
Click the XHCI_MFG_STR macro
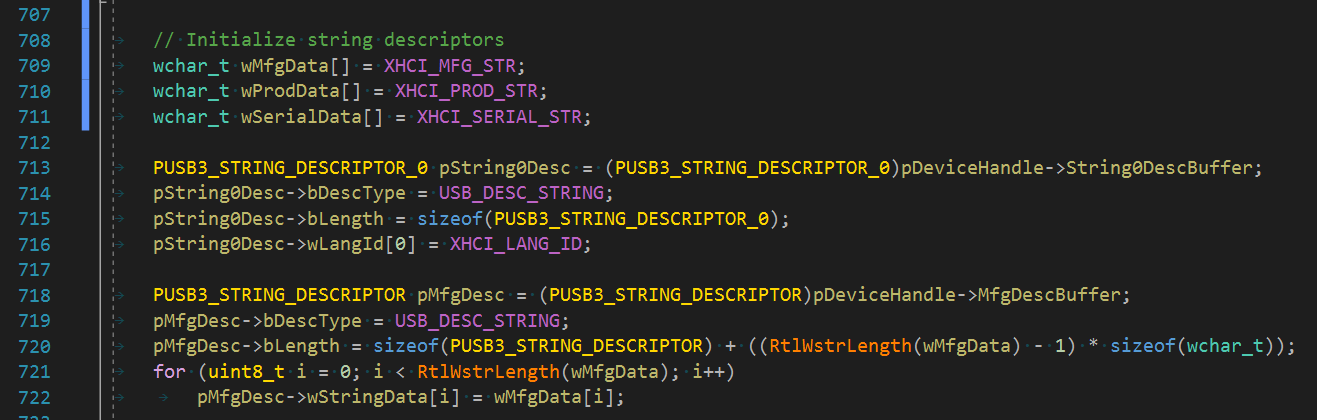click(454, 65)
